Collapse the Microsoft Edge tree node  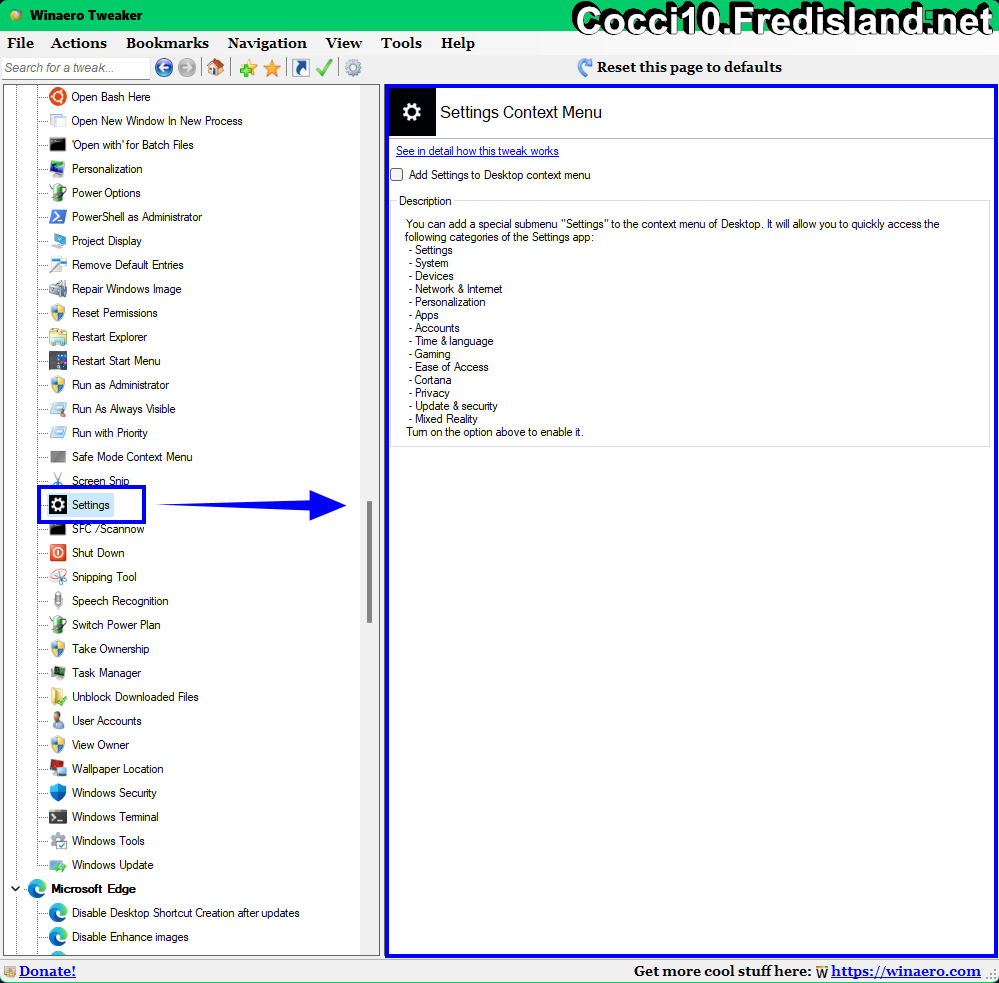coord(15,888)
